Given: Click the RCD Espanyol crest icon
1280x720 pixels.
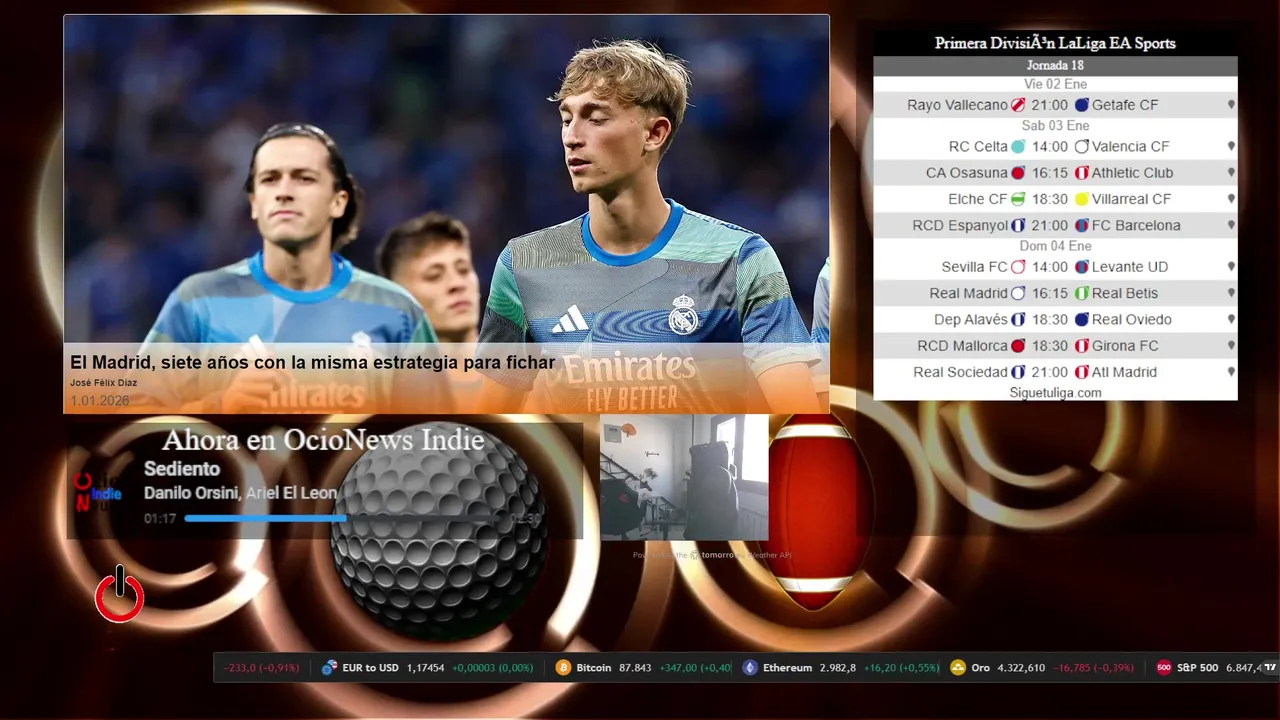Looking at the screenshot, I should pos(1018,226).
